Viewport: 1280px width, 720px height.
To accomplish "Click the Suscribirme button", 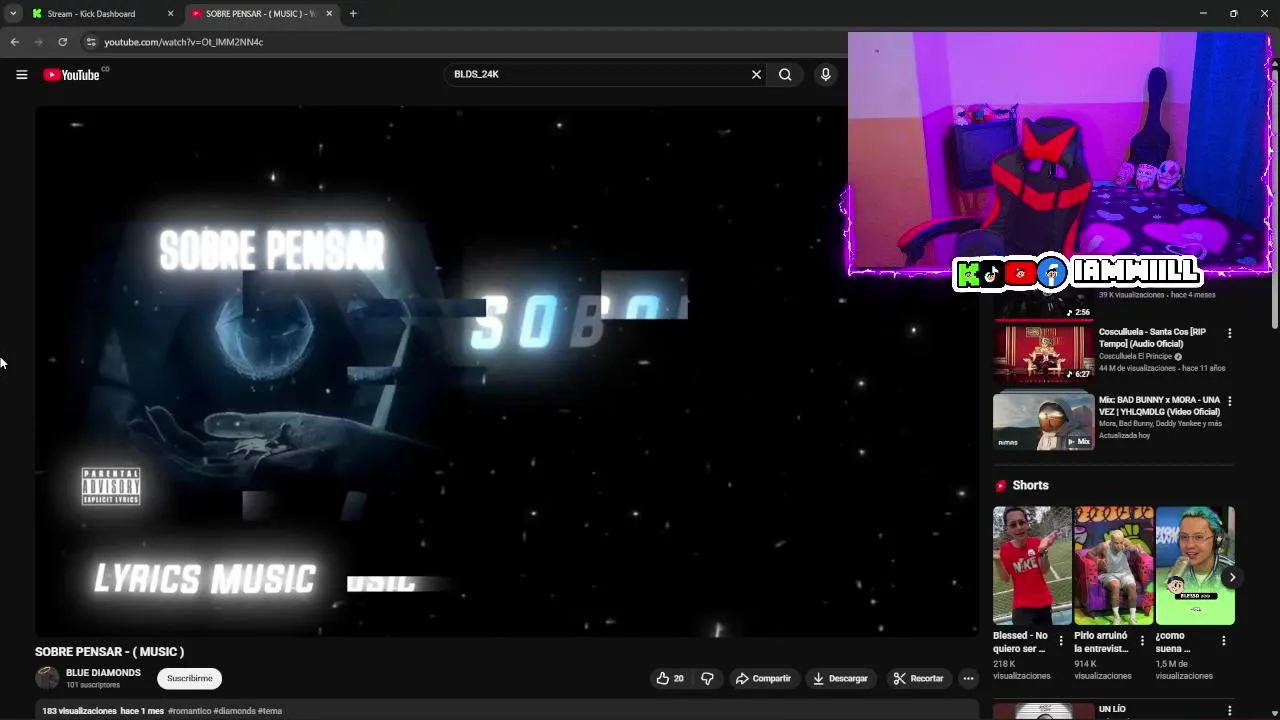I will tap(189, 678).
